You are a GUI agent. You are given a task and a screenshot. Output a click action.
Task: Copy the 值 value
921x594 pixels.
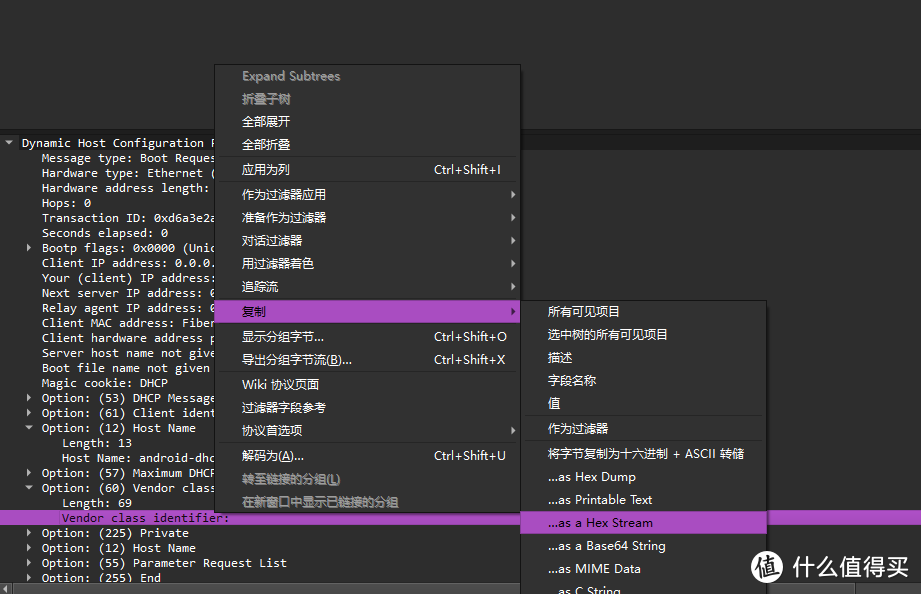coord(644,403)
